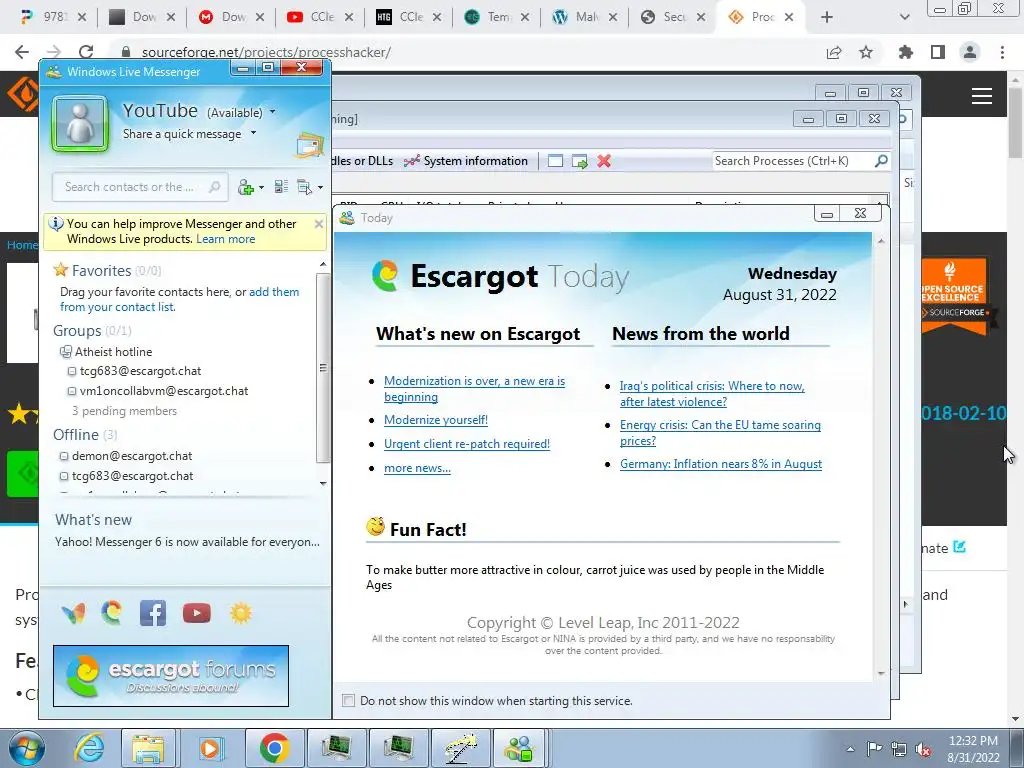This screenshot has height=768, width=1024.
Task: Open 'Modernize yourself!' link
Action: click(x=436, y=420)
